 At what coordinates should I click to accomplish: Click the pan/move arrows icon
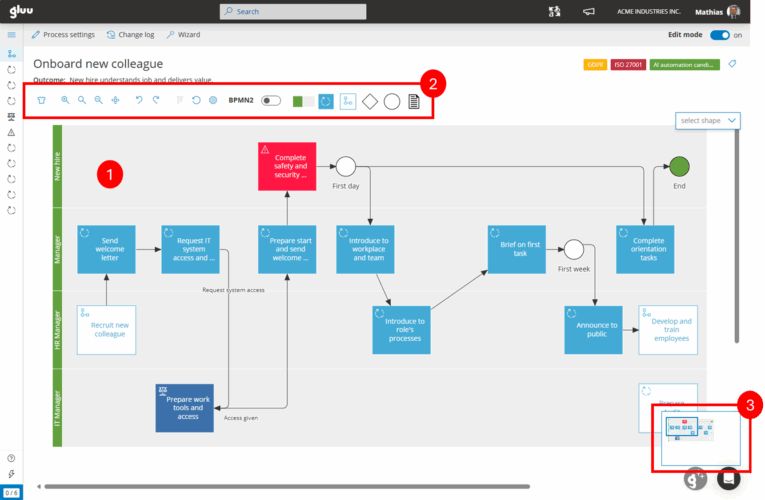point(115,101)
